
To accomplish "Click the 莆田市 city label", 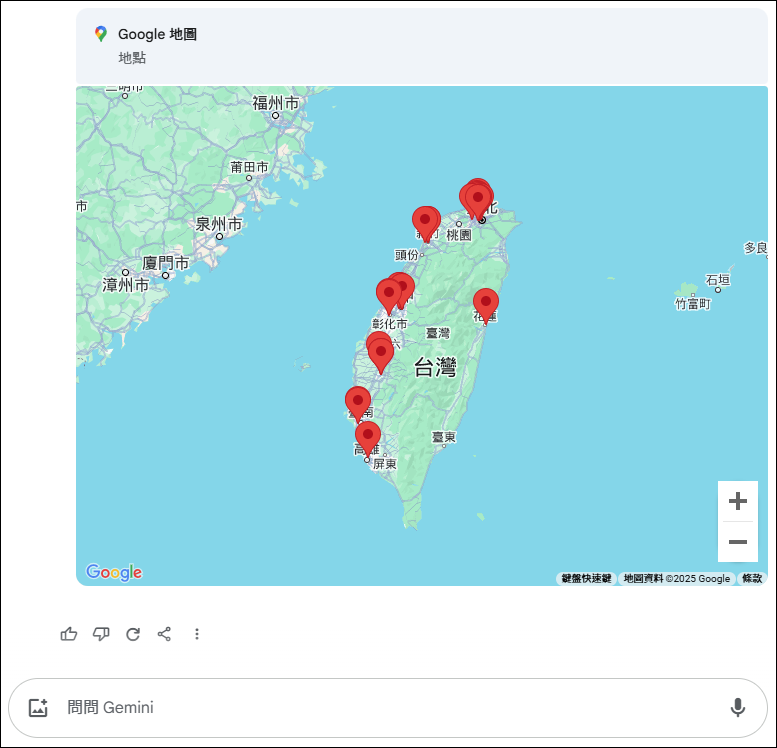I will tap(249, 167).
